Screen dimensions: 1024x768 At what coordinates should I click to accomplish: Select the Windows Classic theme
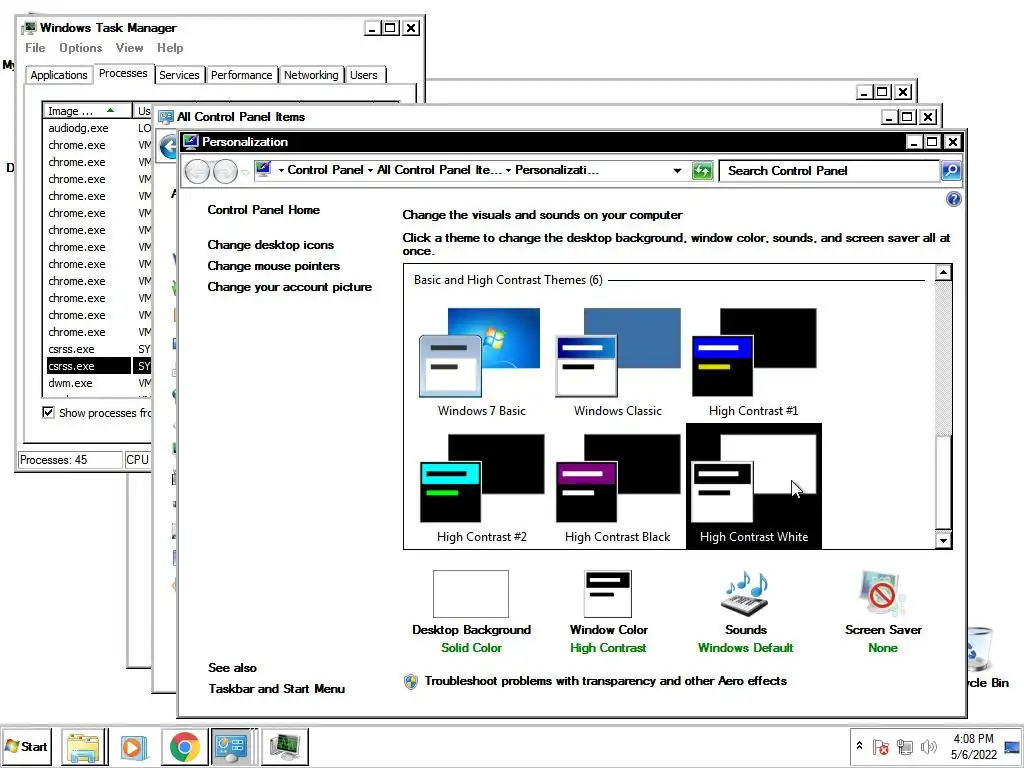pyautogui.click(x=617, y=362)
